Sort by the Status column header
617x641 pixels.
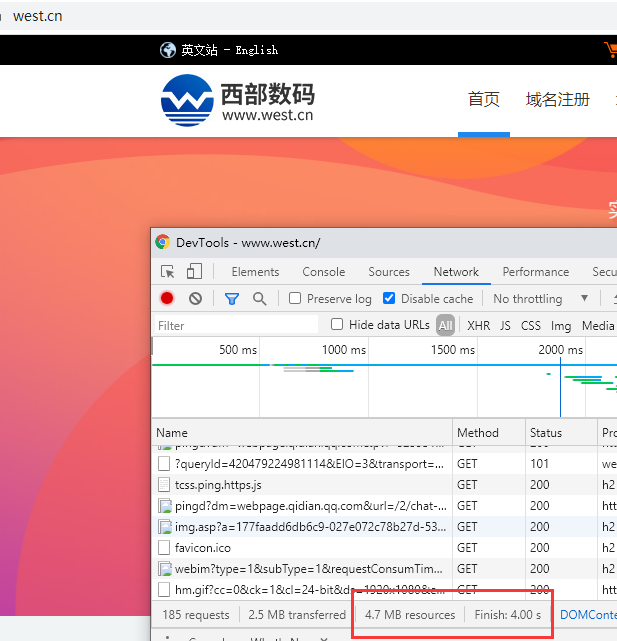[x=561, y=433]
